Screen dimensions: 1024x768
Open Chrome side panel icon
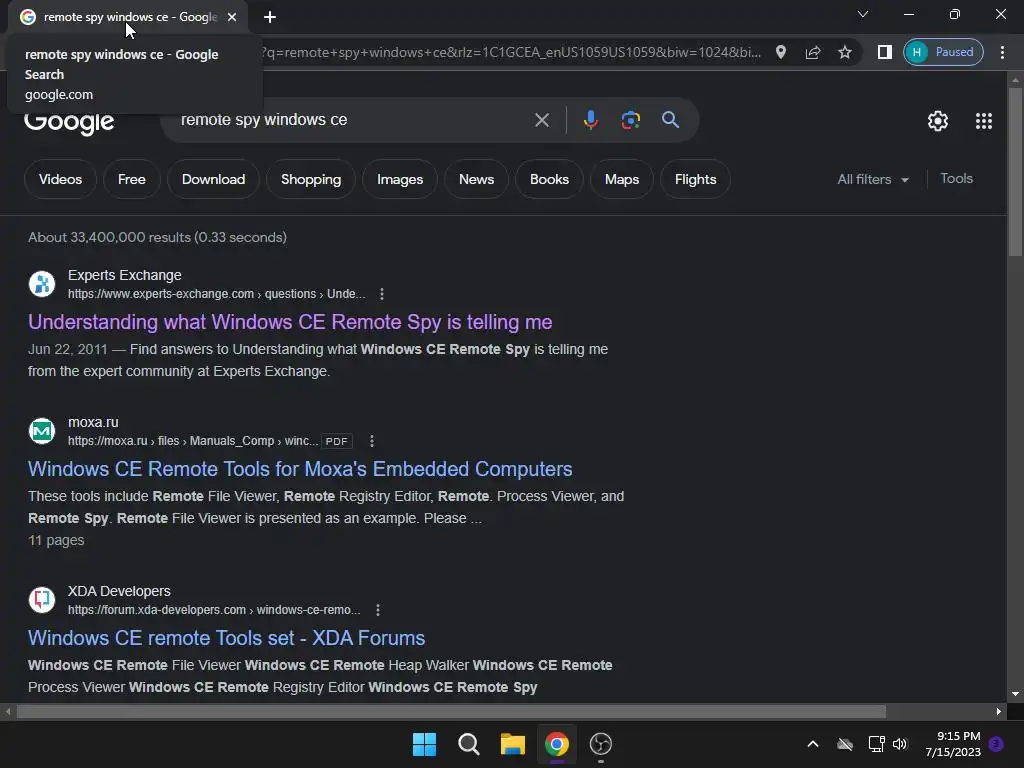[x=884, y=52]
